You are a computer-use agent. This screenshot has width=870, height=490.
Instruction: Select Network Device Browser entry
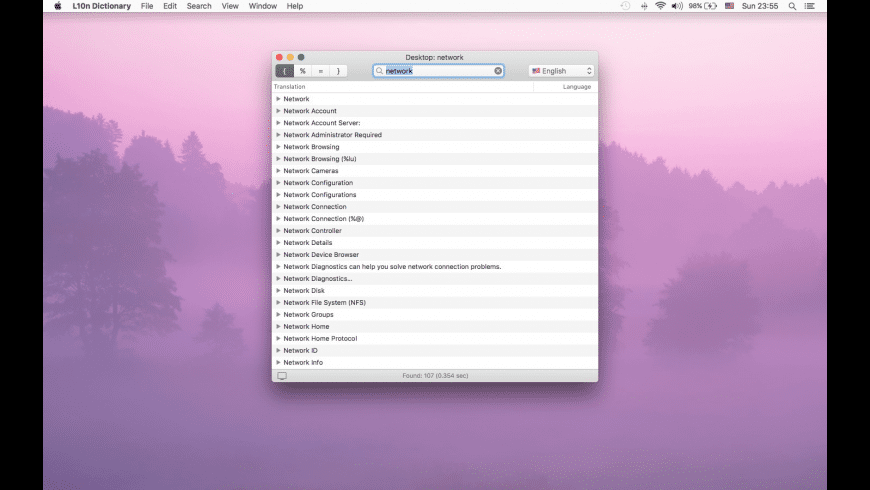point(321,255)
